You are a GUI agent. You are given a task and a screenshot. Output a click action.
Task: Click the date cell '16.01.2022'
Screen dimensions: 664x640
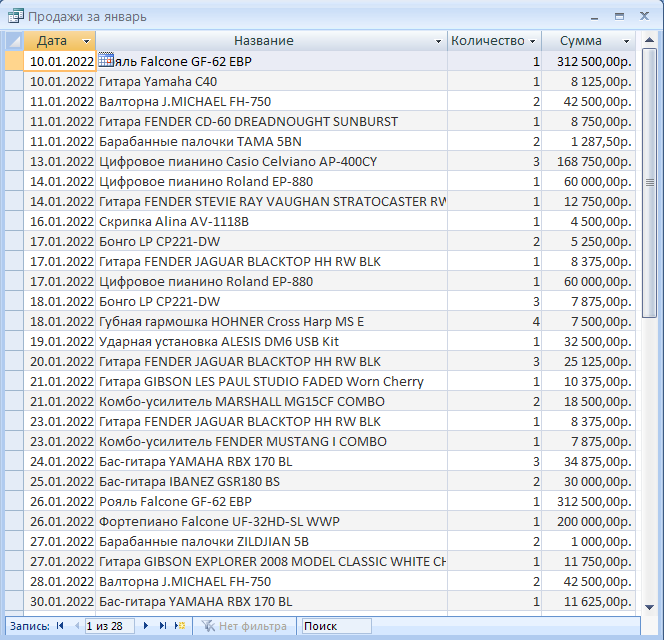(x=60, y=222)
